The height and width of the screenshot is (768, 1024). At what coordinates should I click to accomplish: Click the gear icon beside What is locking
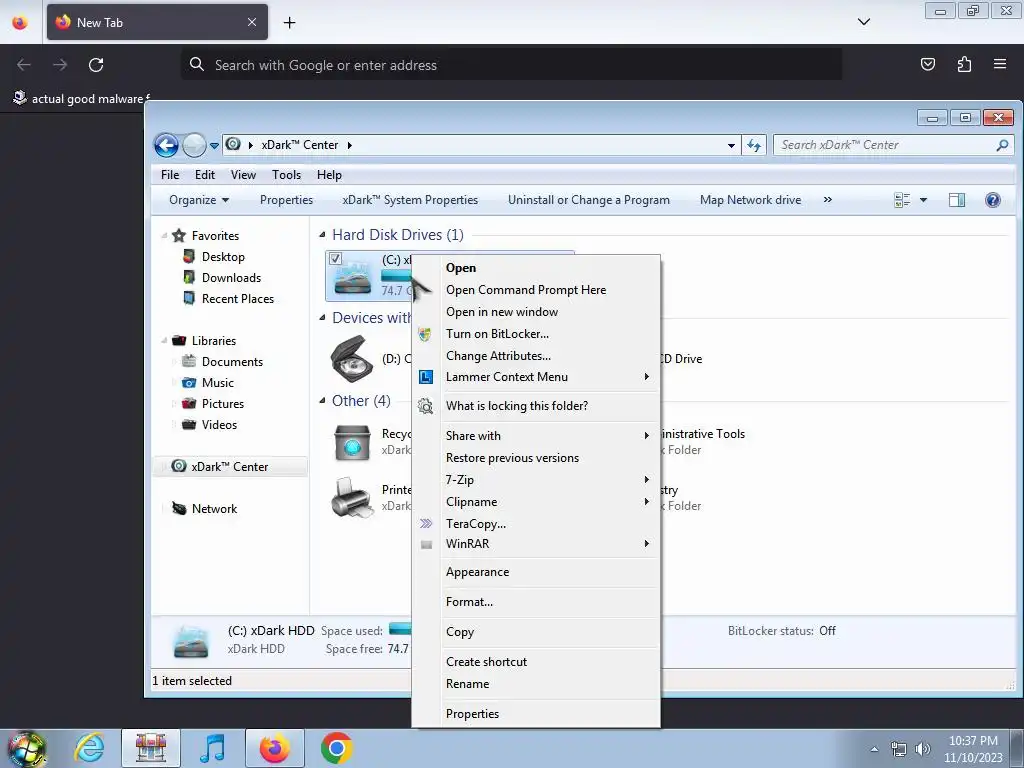coord(425,406)
